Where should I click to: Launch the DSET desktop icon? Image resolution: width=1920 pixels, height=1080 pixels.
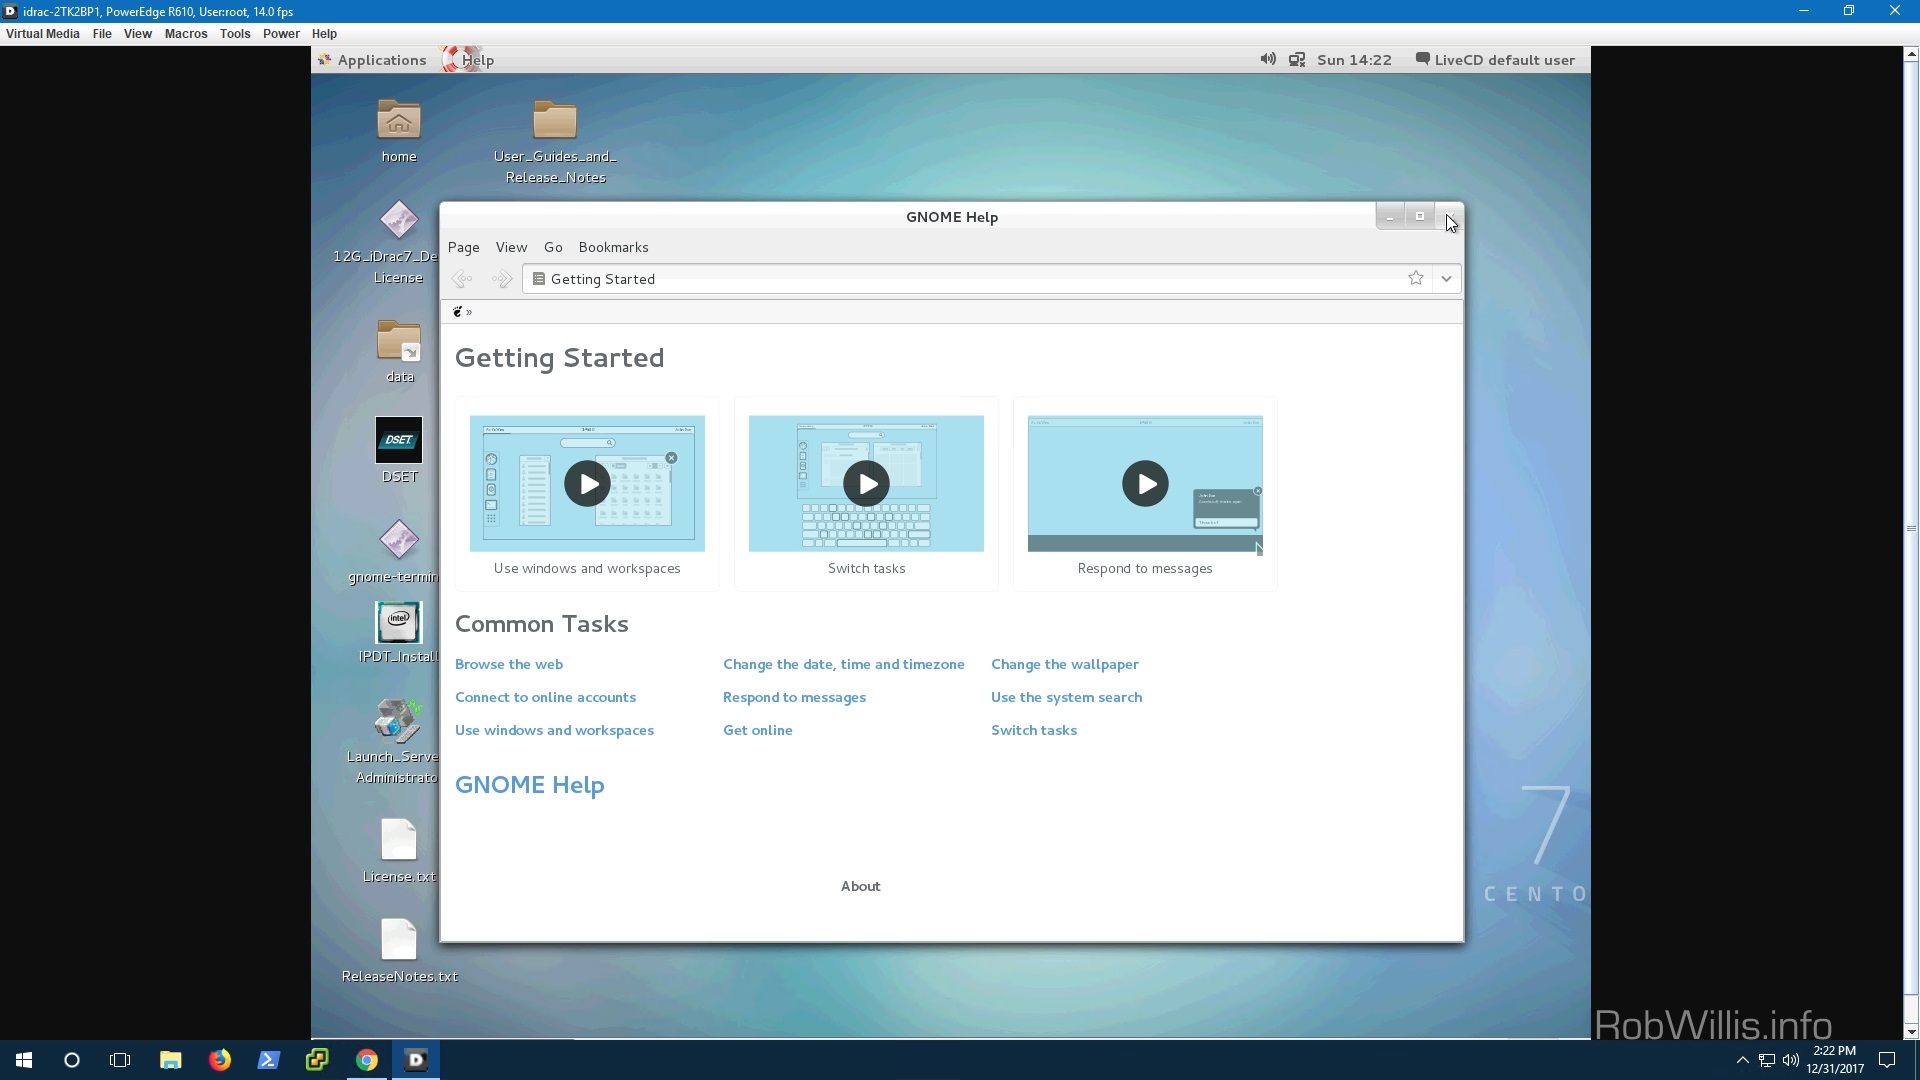pyautogui.click(x=399, y=440)
